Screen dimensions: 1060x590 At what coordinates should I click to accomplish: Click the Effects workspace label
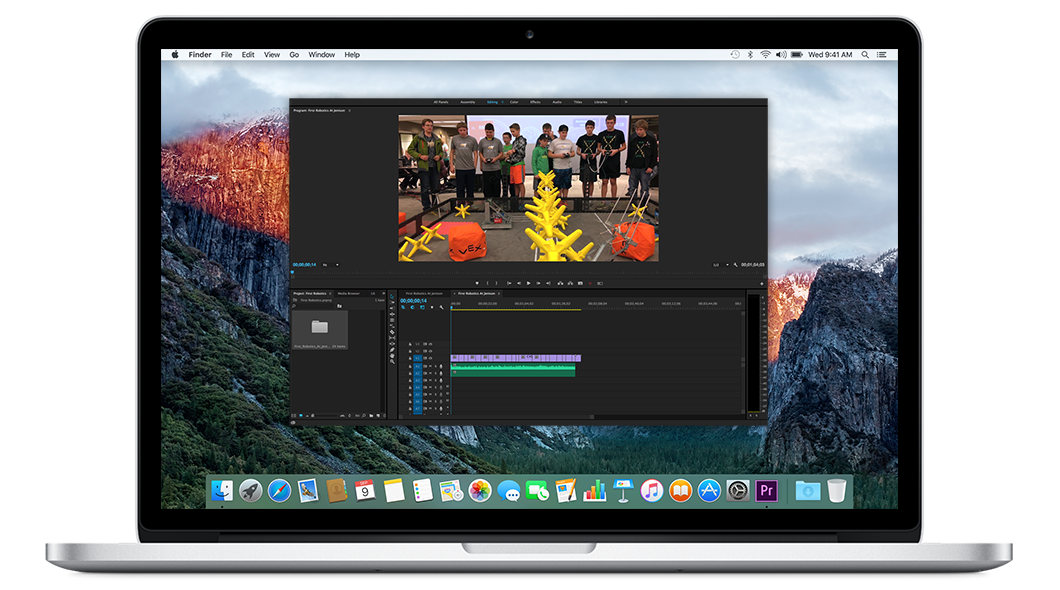click(x=535, y=102)
